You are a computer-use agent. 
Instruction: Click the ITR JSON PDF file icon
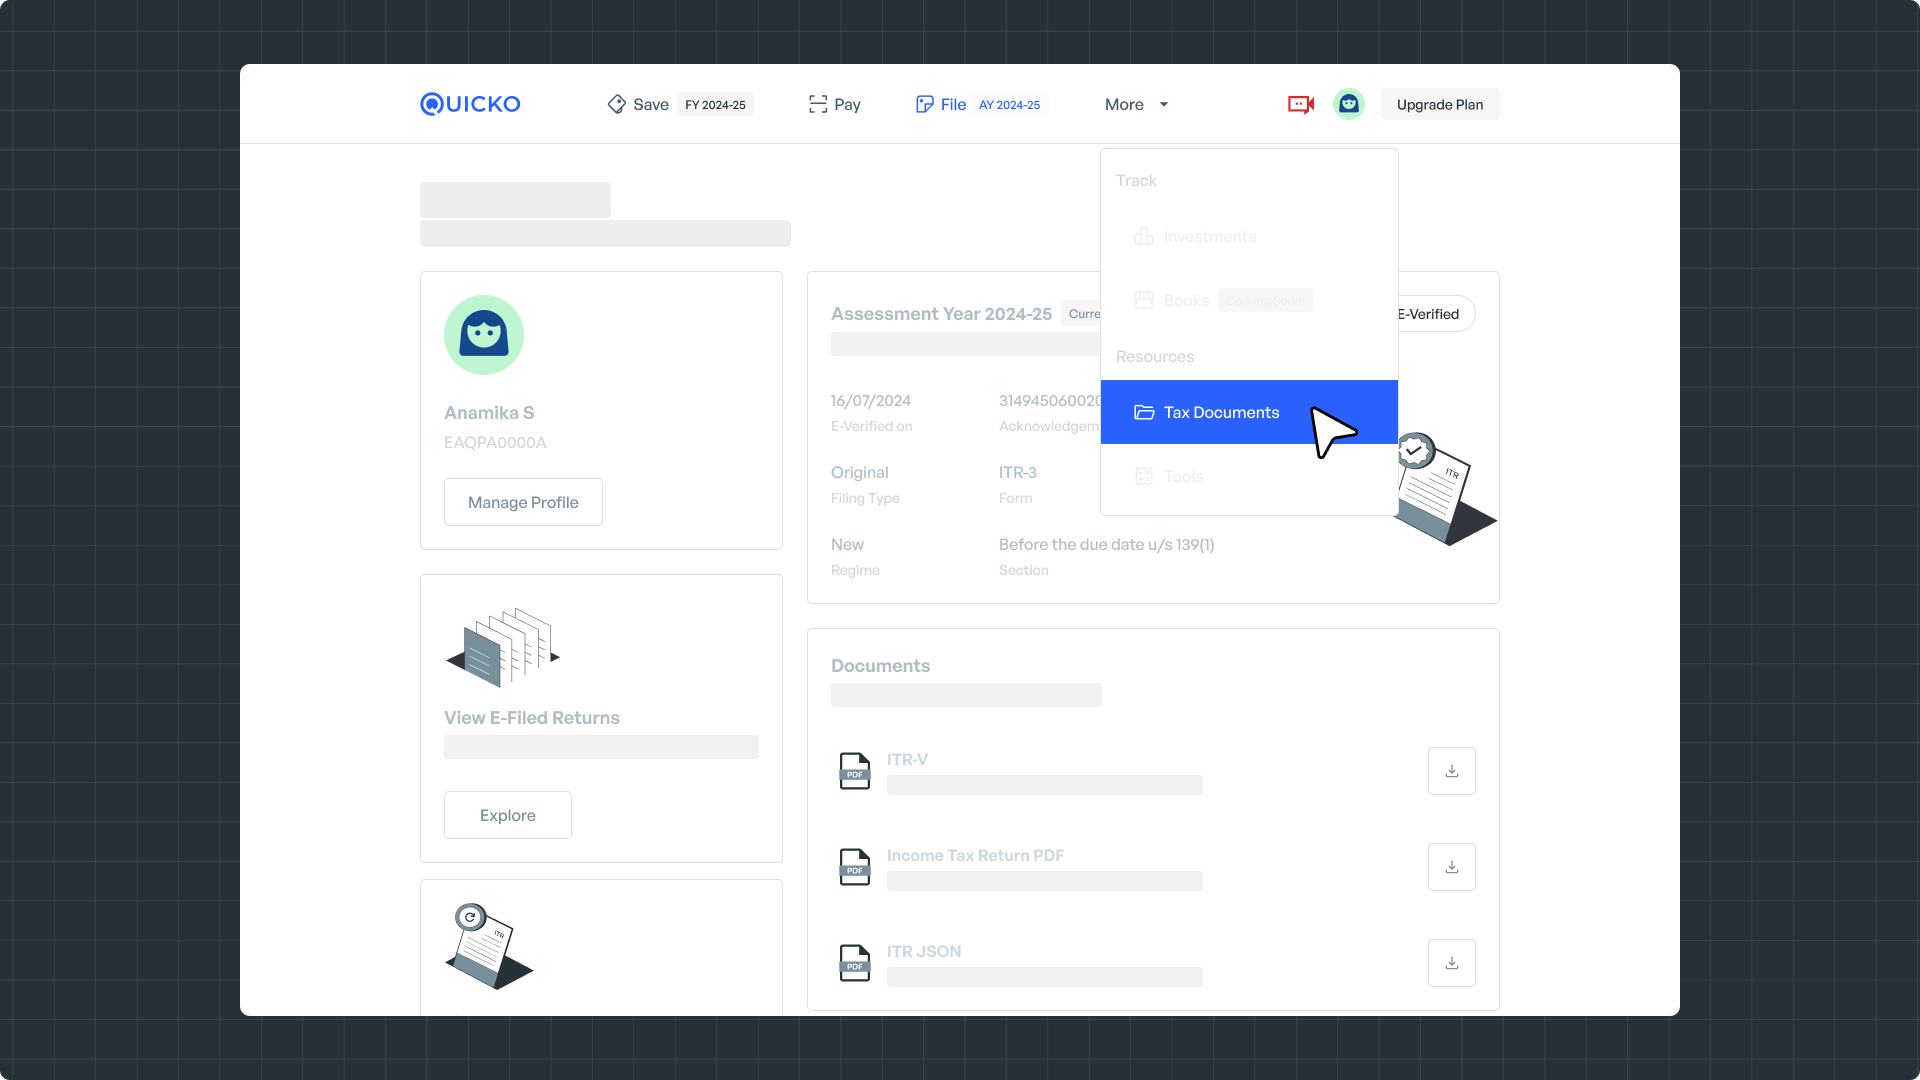(x=854, y=963)
